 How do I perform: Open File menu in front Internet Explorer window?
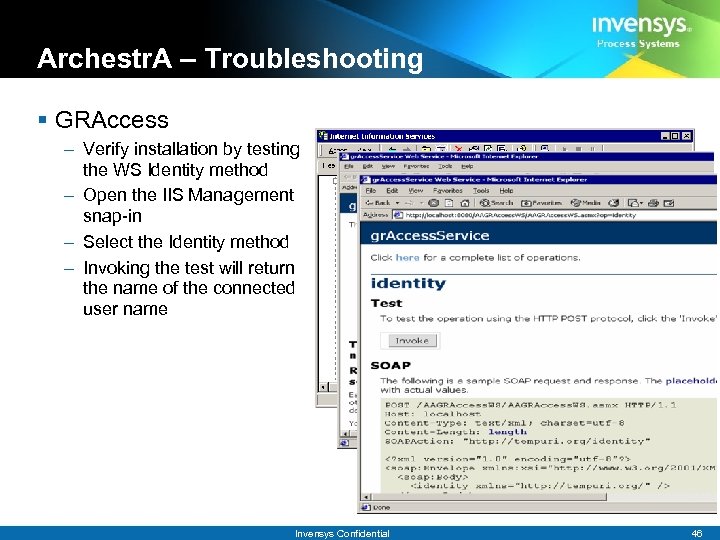(x=371, y=191)
